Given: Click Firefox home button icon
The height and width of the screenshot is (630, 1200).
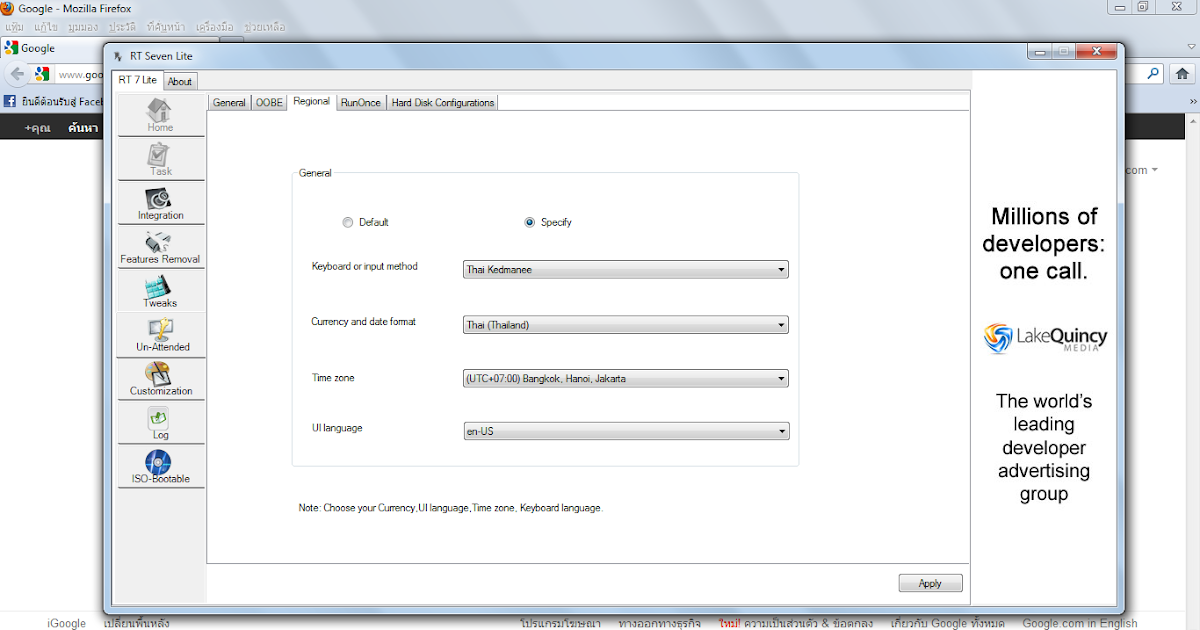Looking at the screenshot, I should tap(1182, 73).
